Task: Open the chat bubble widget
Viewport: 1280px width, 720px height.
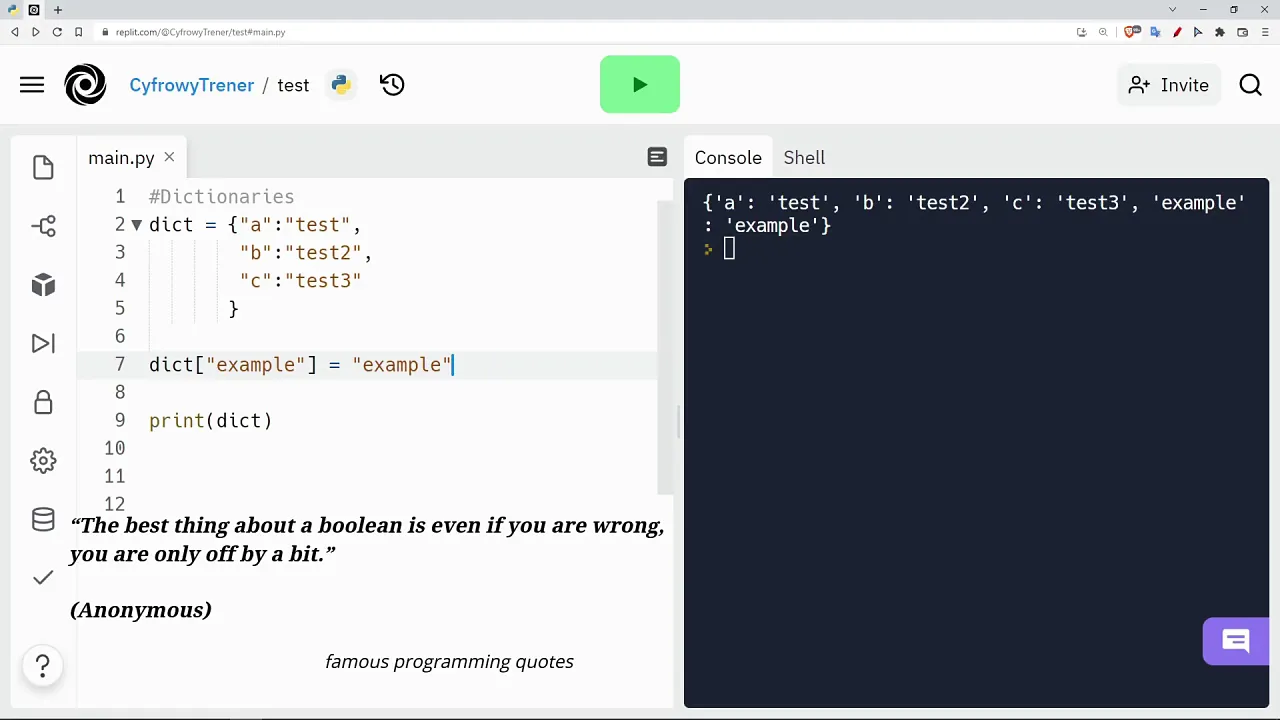Action: 1236,642
